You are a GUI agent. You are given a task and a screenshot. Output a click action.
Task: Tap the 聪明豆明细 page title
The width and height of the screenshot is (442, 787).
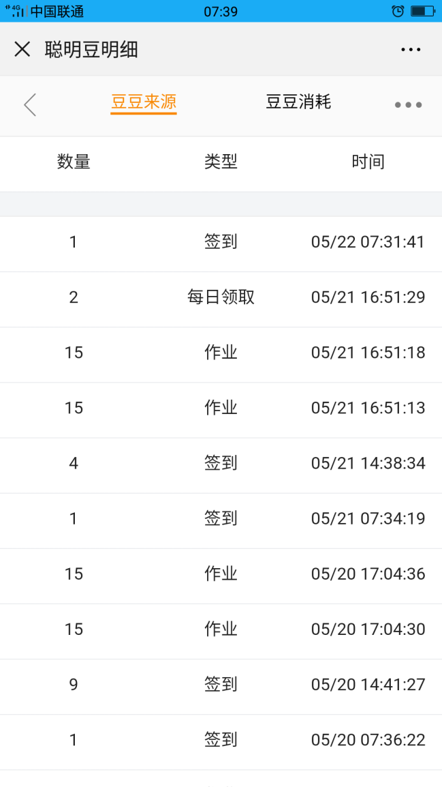[91, 49]
